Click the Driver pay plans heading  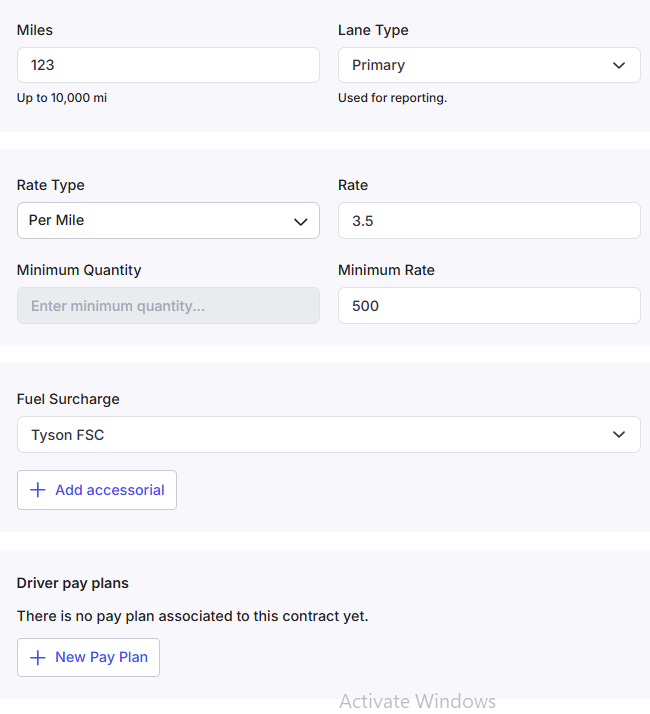[73, 583]
